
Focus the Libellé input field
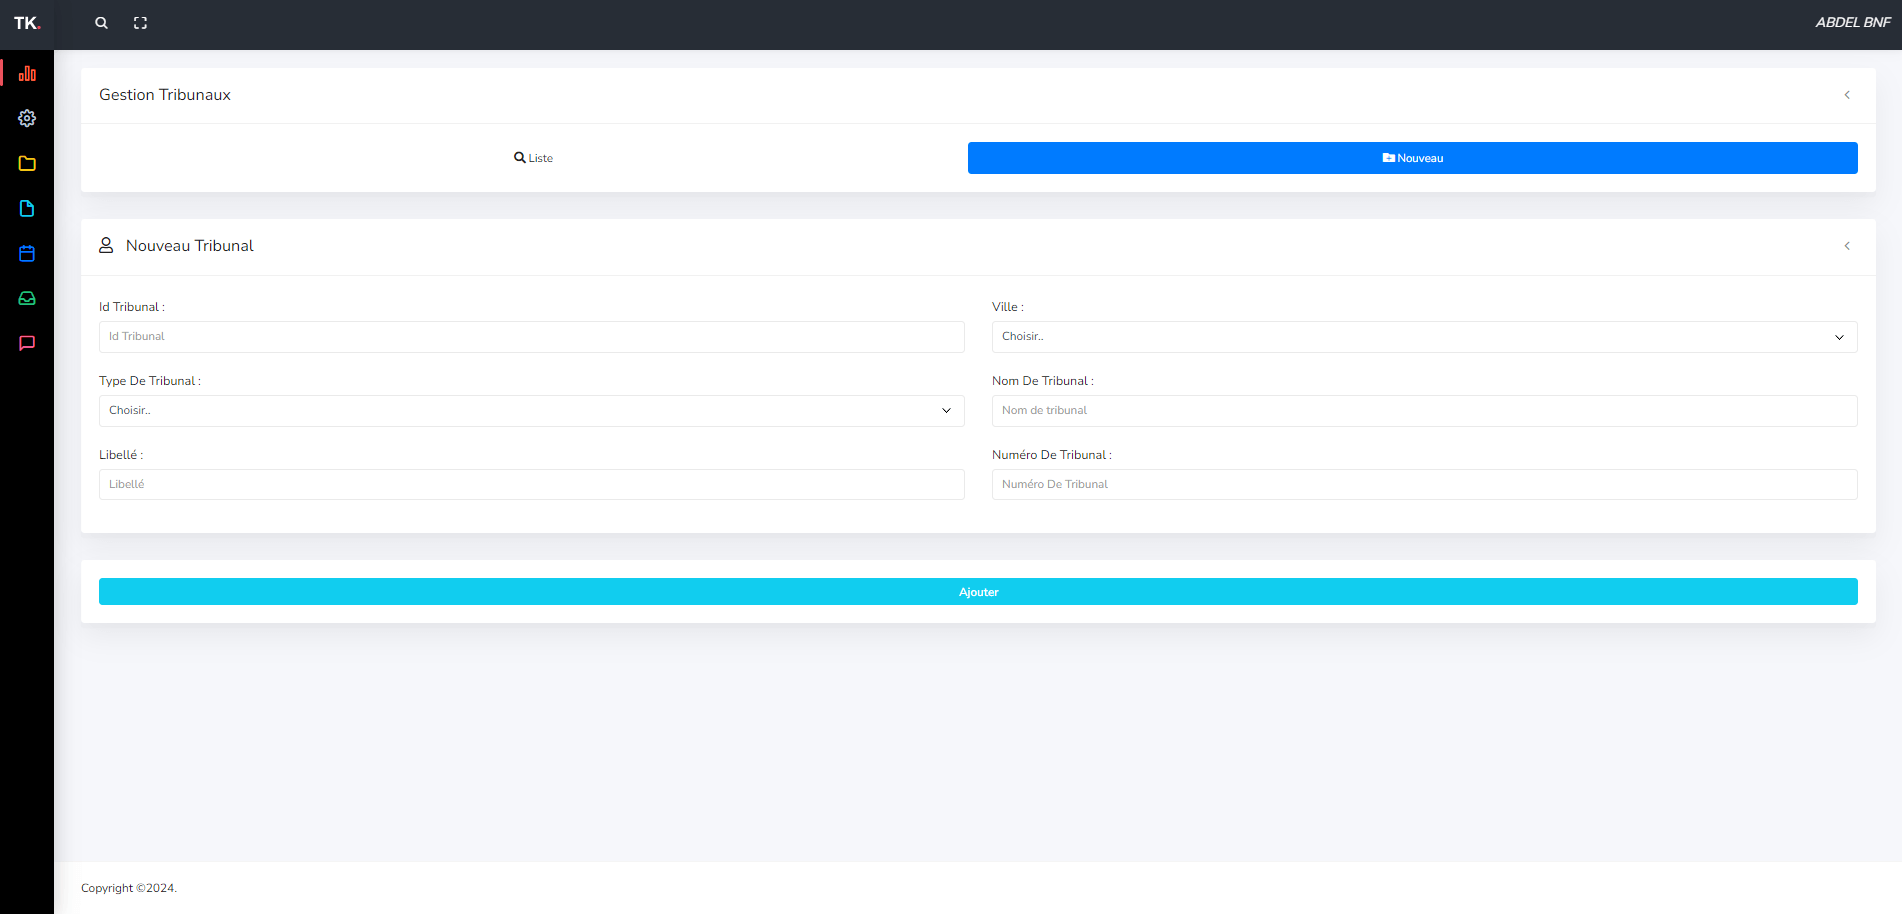click(531, 485)
